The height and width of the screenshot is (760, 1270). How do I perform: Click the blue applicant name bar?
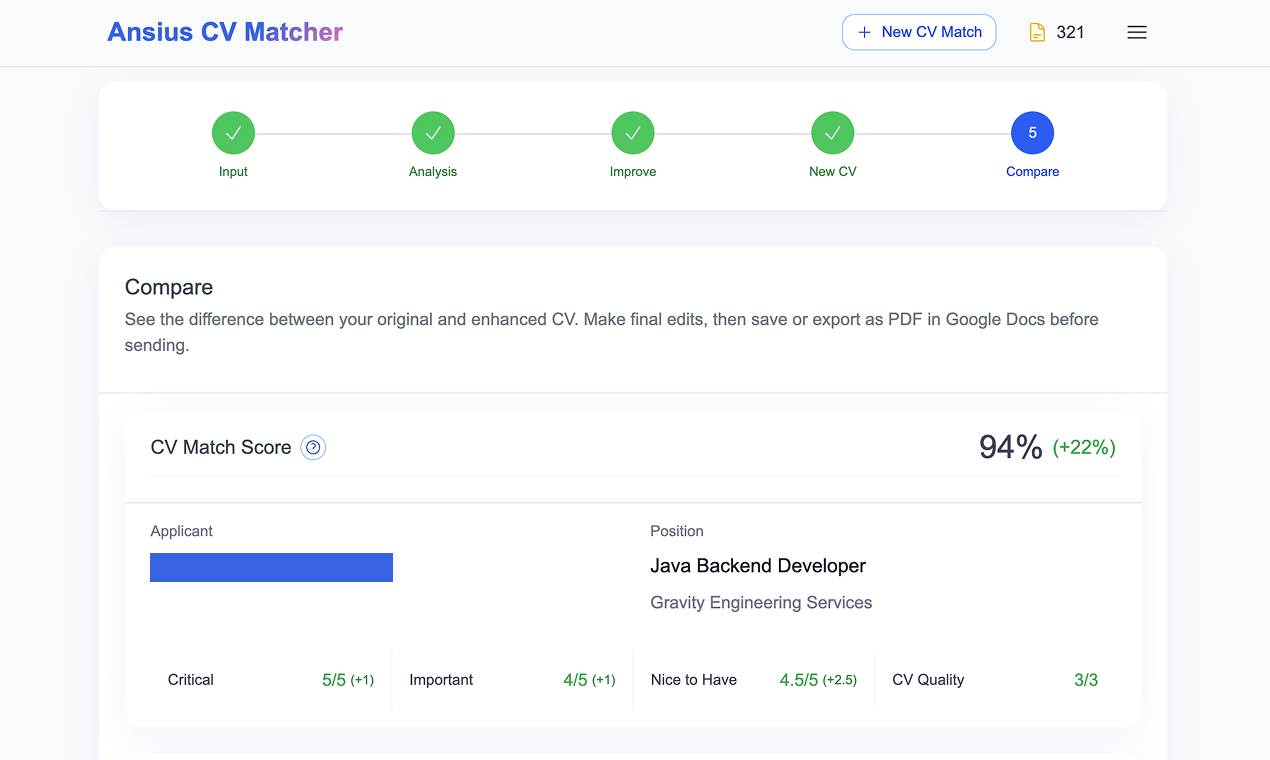271,567
